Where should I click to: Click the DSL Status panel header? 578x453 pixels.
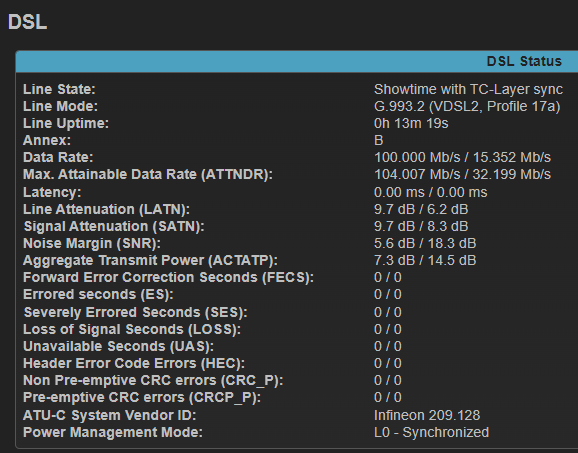click(x=297, y=61)
